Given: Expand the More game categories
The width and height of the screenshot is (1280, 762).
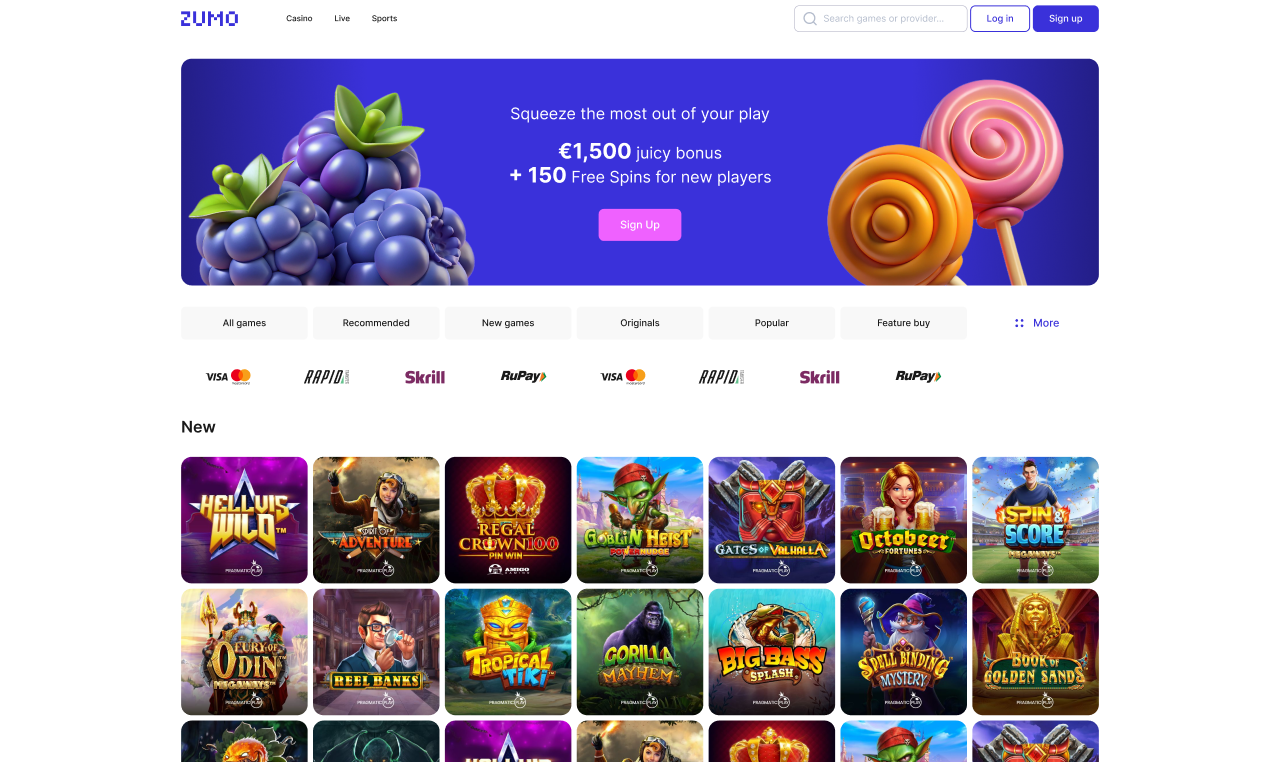Looking at the screenshot, I should [1036, 323].
